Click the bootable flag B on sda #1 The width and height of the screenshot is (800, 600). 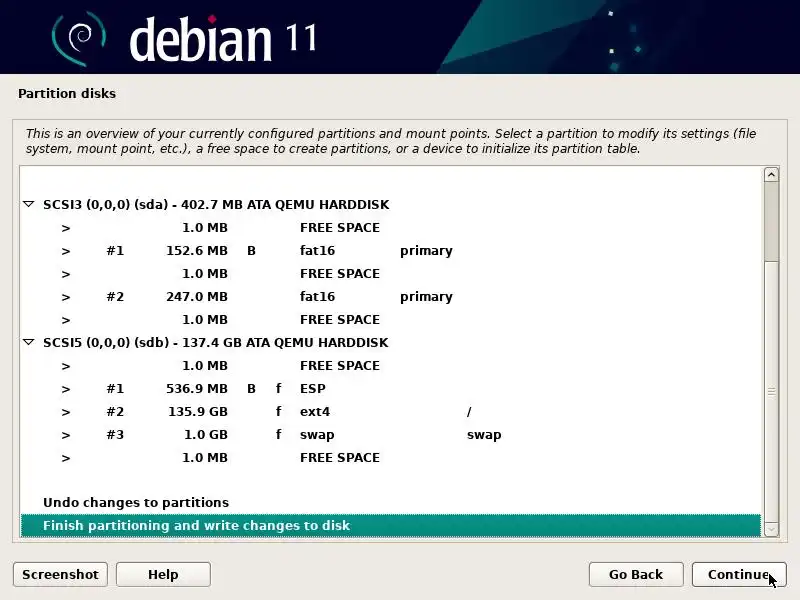[251, 251]
